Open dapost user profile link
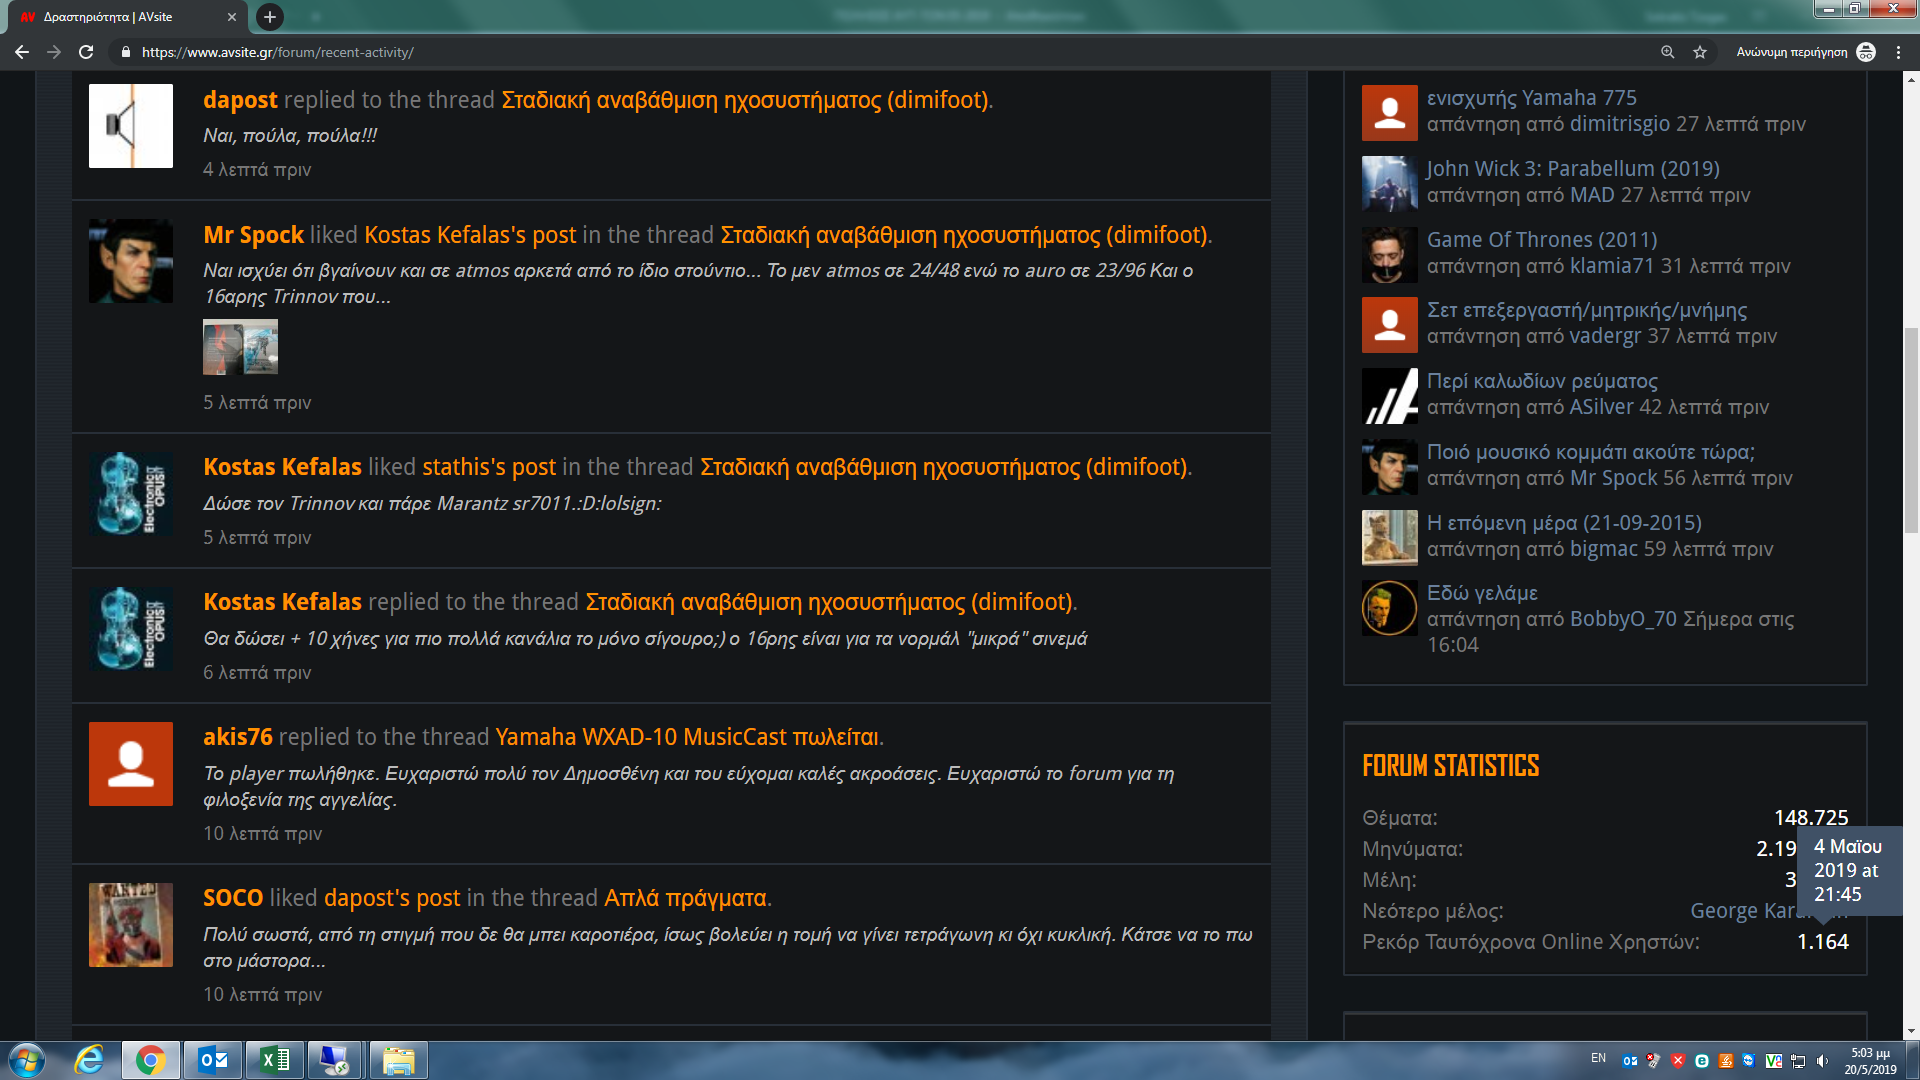Viewport: 1920px width, 1080px height. [x=240, y=100]
